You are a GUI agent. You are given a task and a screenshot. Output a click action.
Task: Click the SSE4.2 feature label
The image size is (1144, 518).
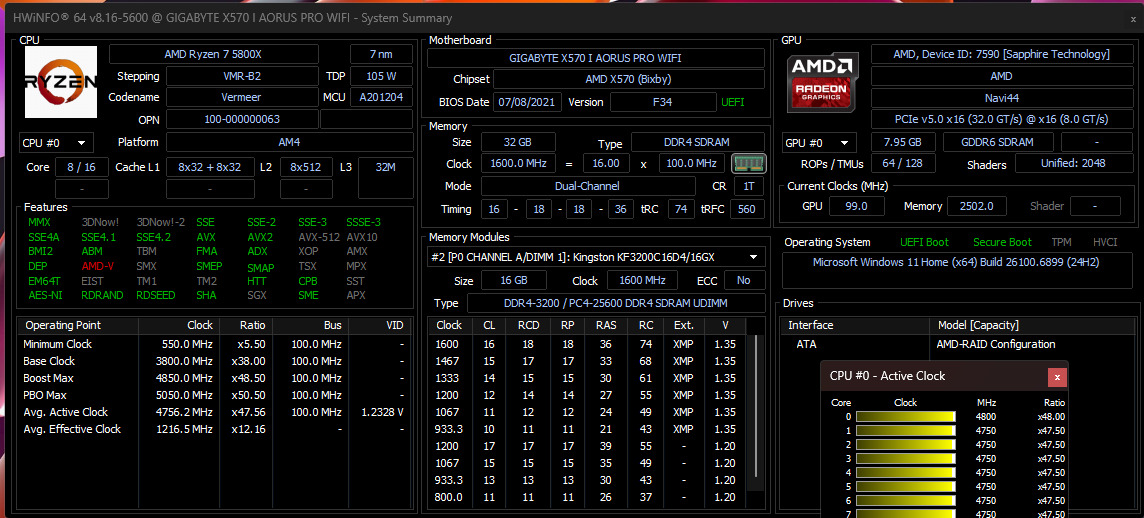point(152,237)
